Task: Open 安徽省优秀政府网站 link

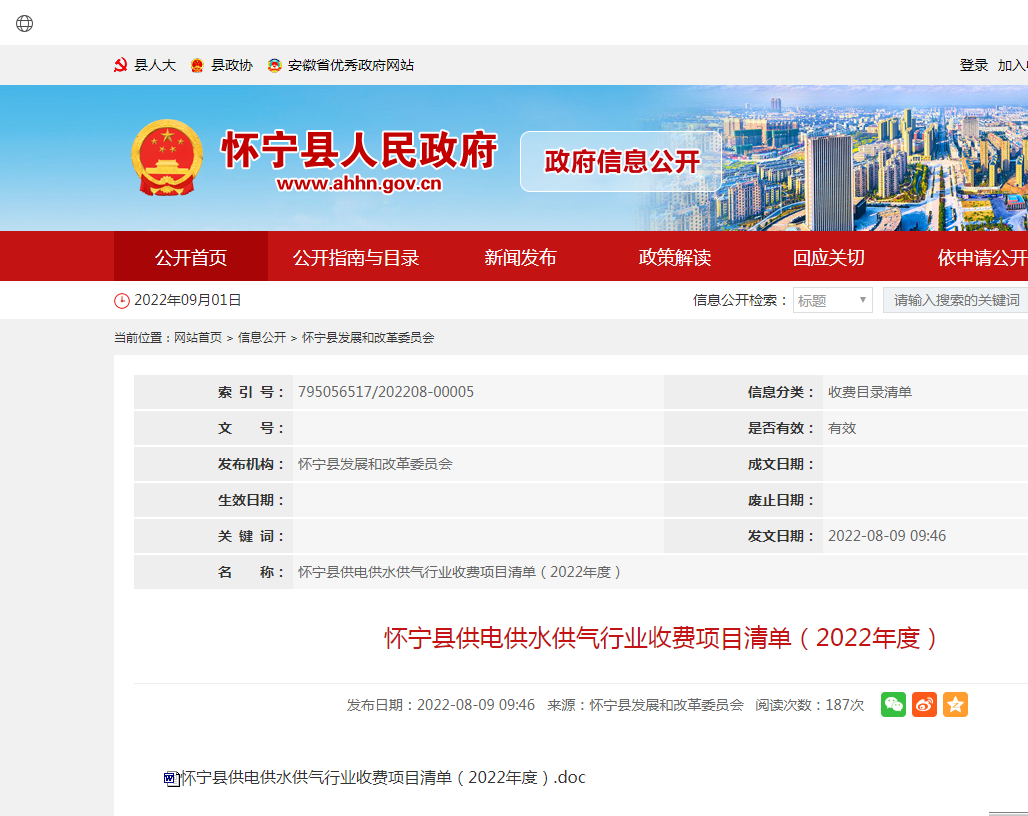Action: tap(350, 65)
